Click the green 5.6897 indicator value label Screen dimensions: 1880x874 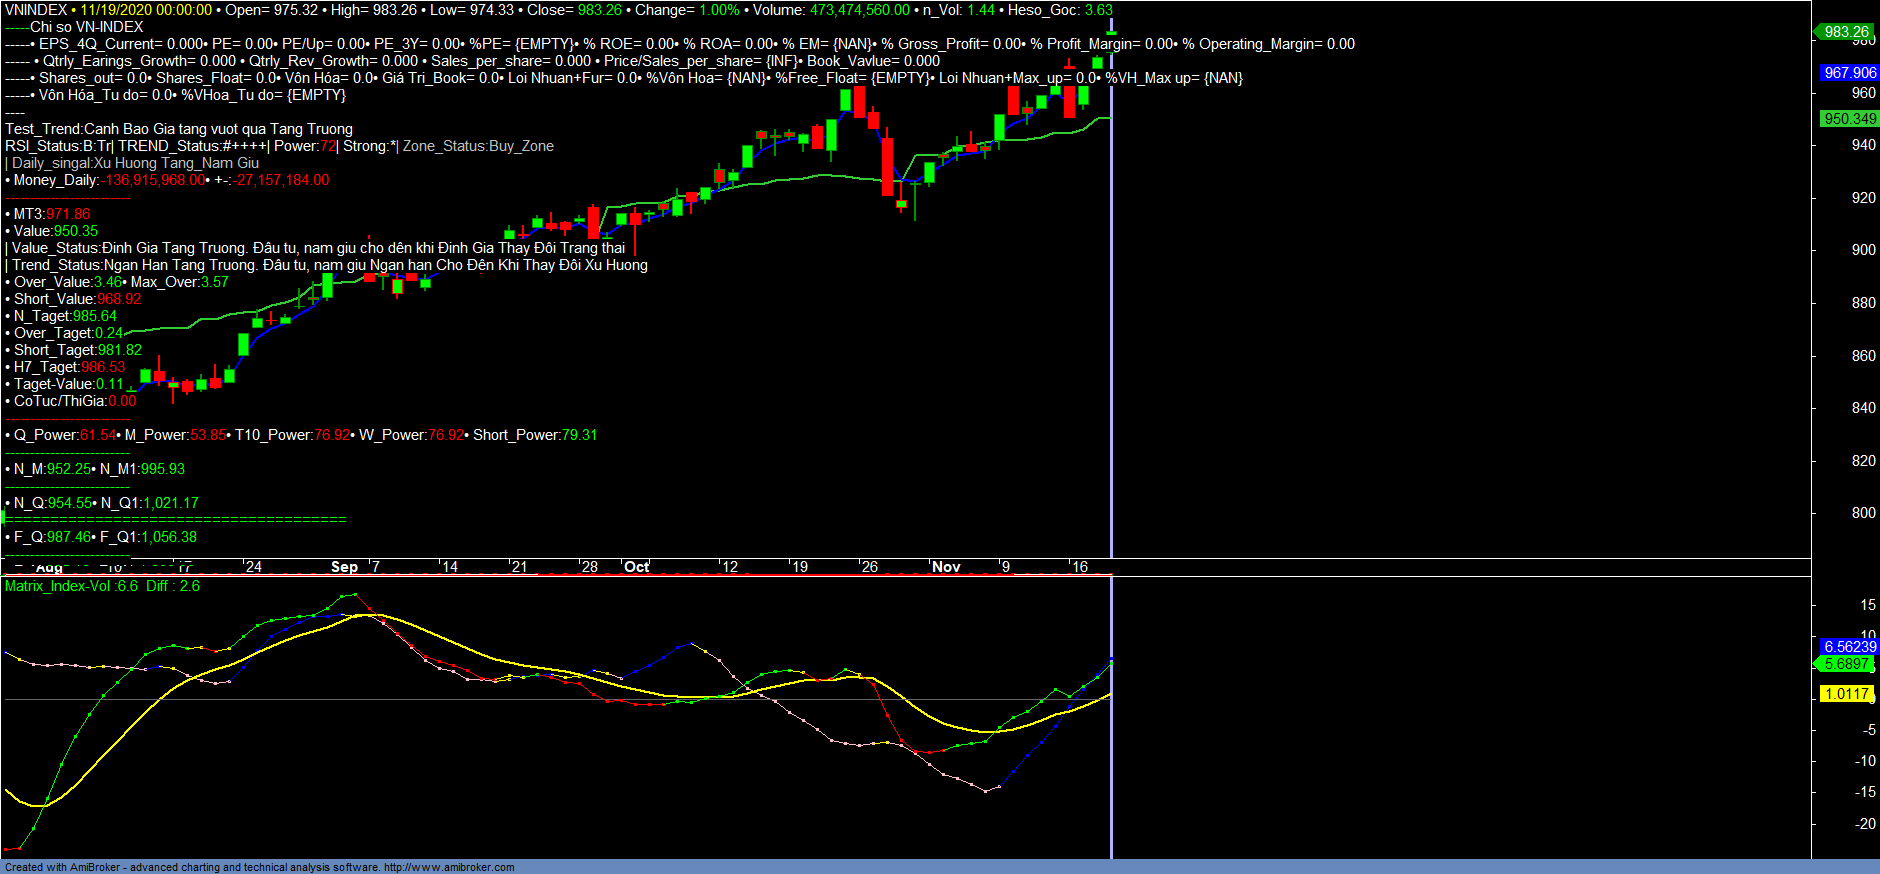[1846, 664]
